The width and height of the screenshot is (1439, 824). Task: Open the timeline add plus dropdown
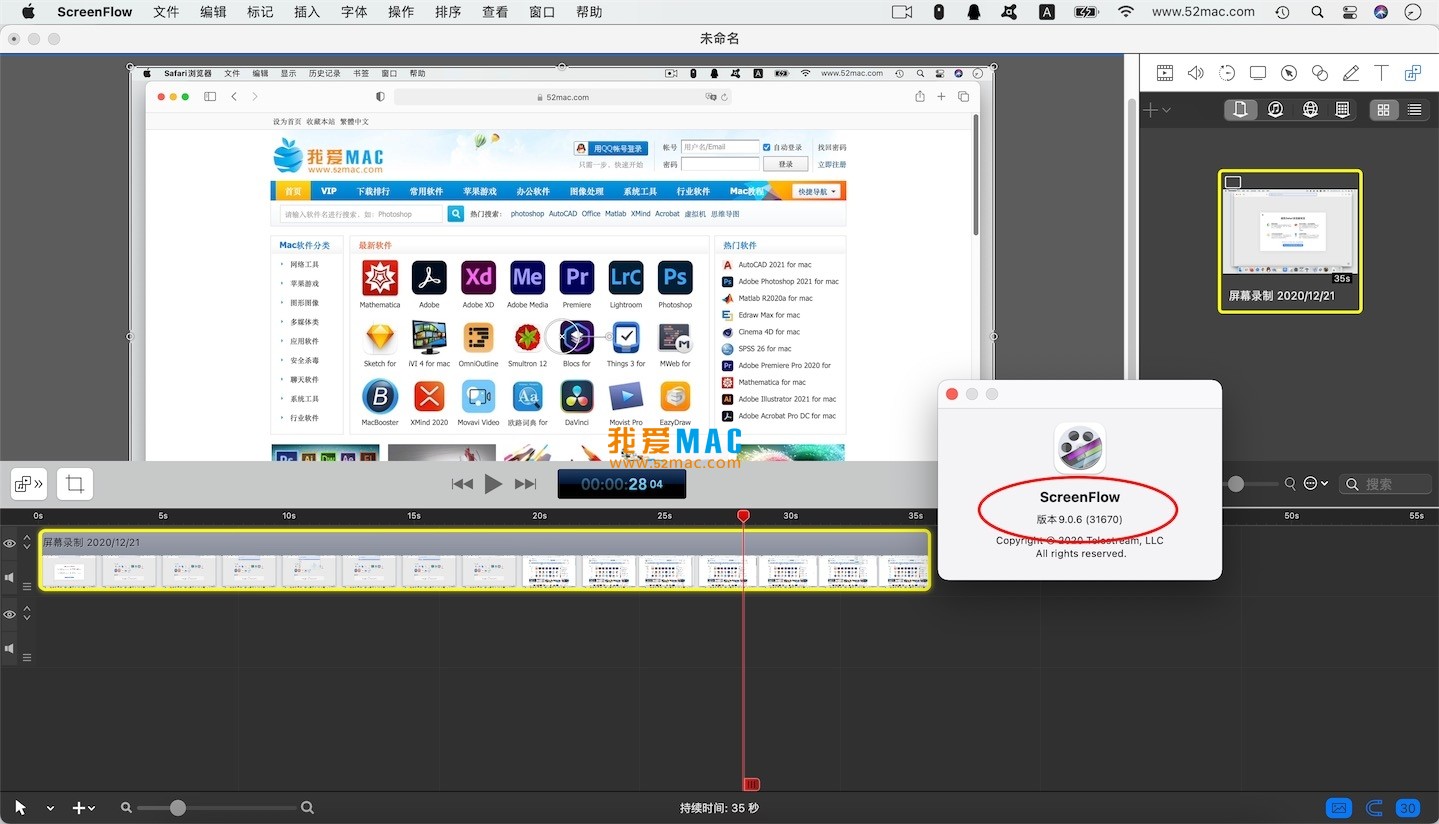(x=84, y=808)
